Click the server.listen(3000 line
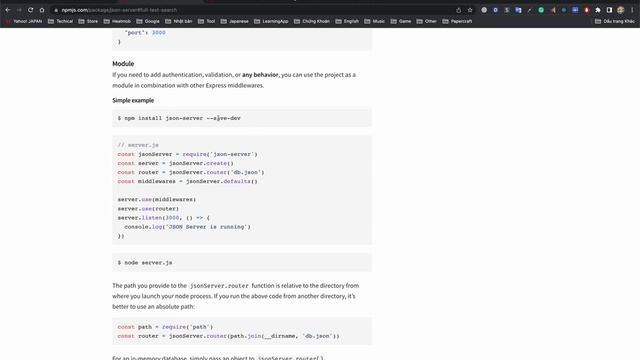The width and height of the screenshot is (640, 360). pyautogui.click(x=164, y=218)
